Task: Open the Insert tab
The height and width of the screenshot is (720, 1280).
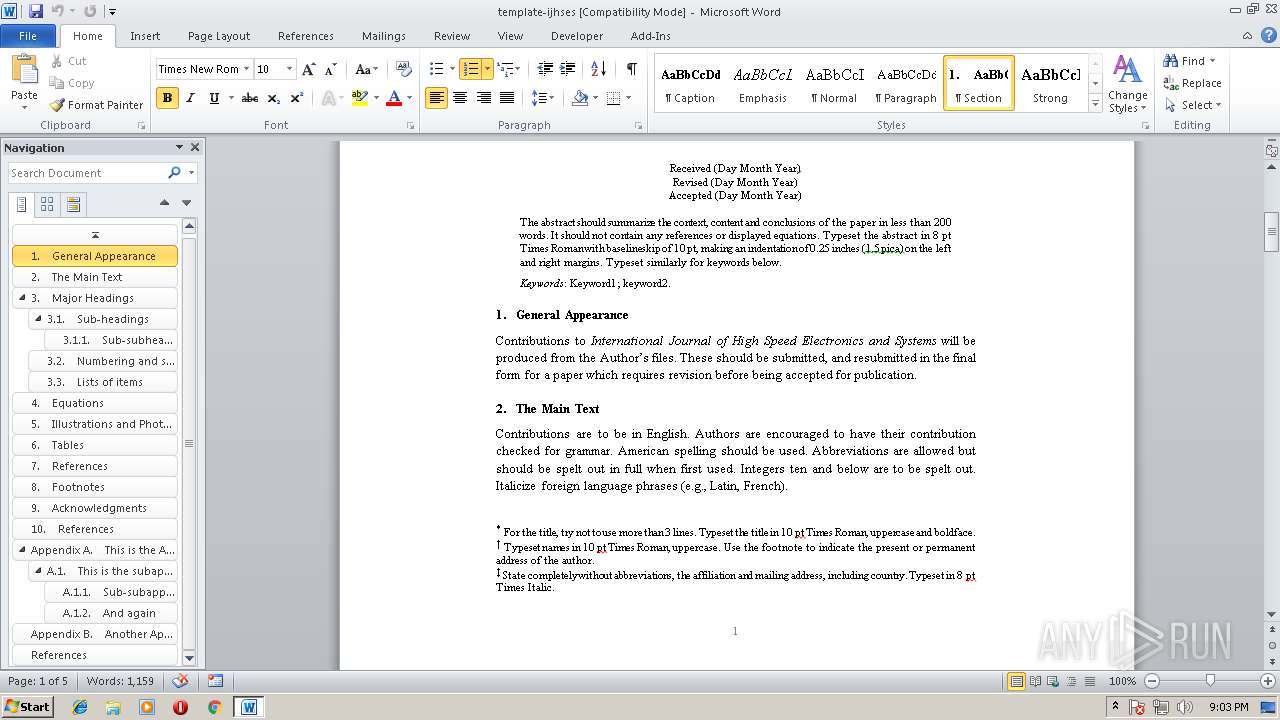Action: tap(145, 36)
